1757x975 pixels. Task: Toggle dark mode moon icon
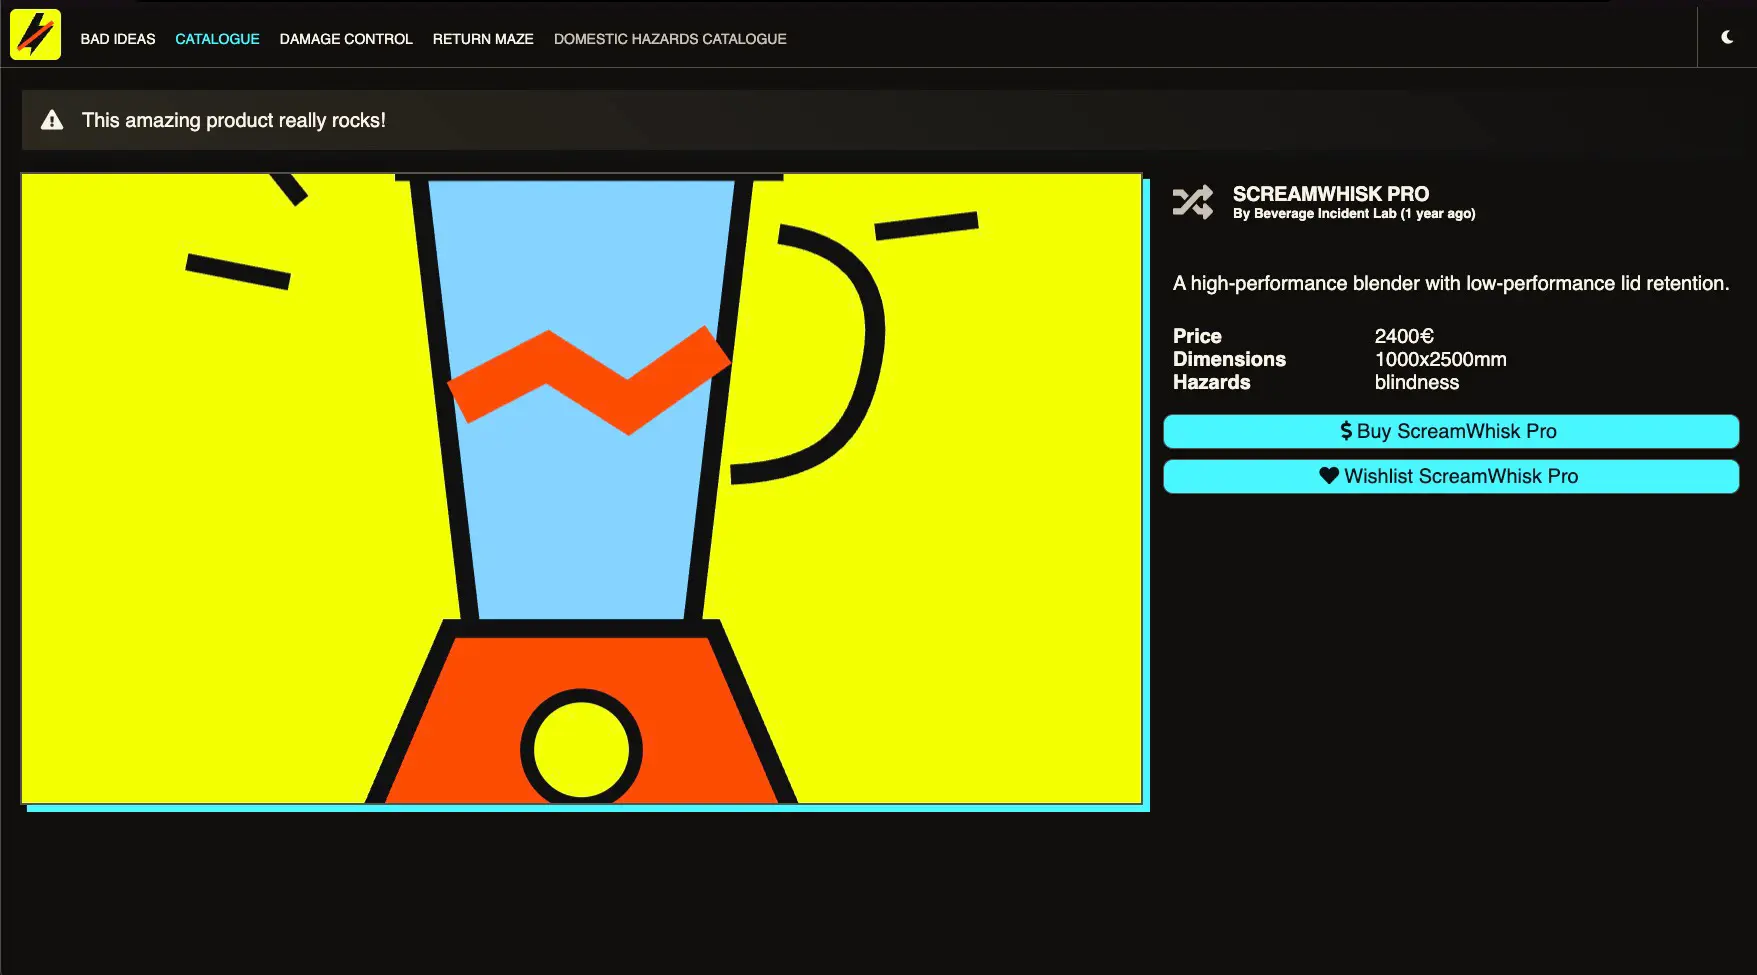[x=1727, y=37]
